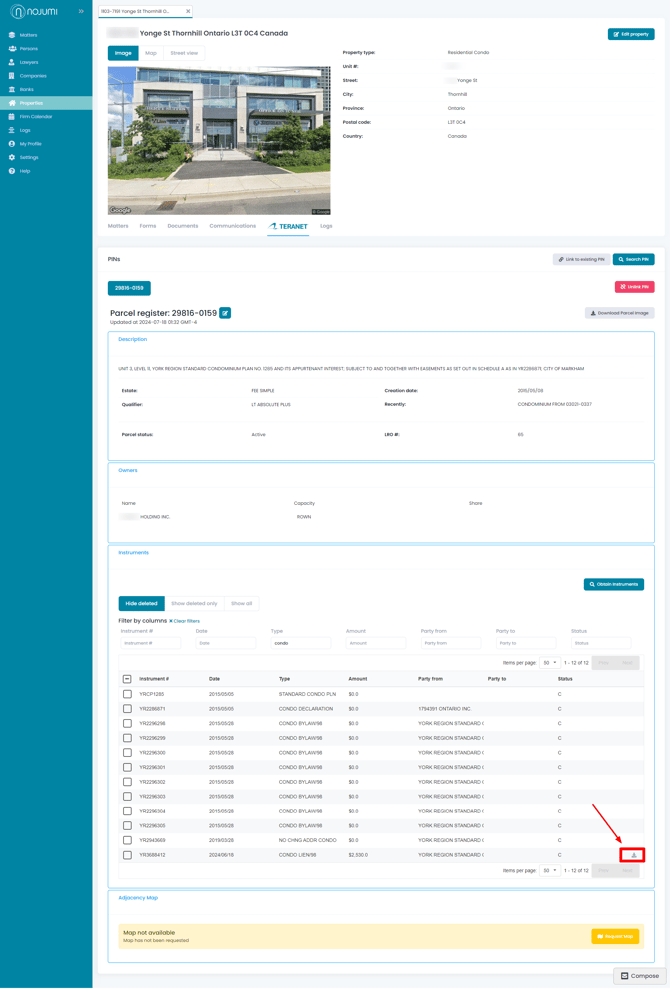Open the Documents tab

coord(183,226)
